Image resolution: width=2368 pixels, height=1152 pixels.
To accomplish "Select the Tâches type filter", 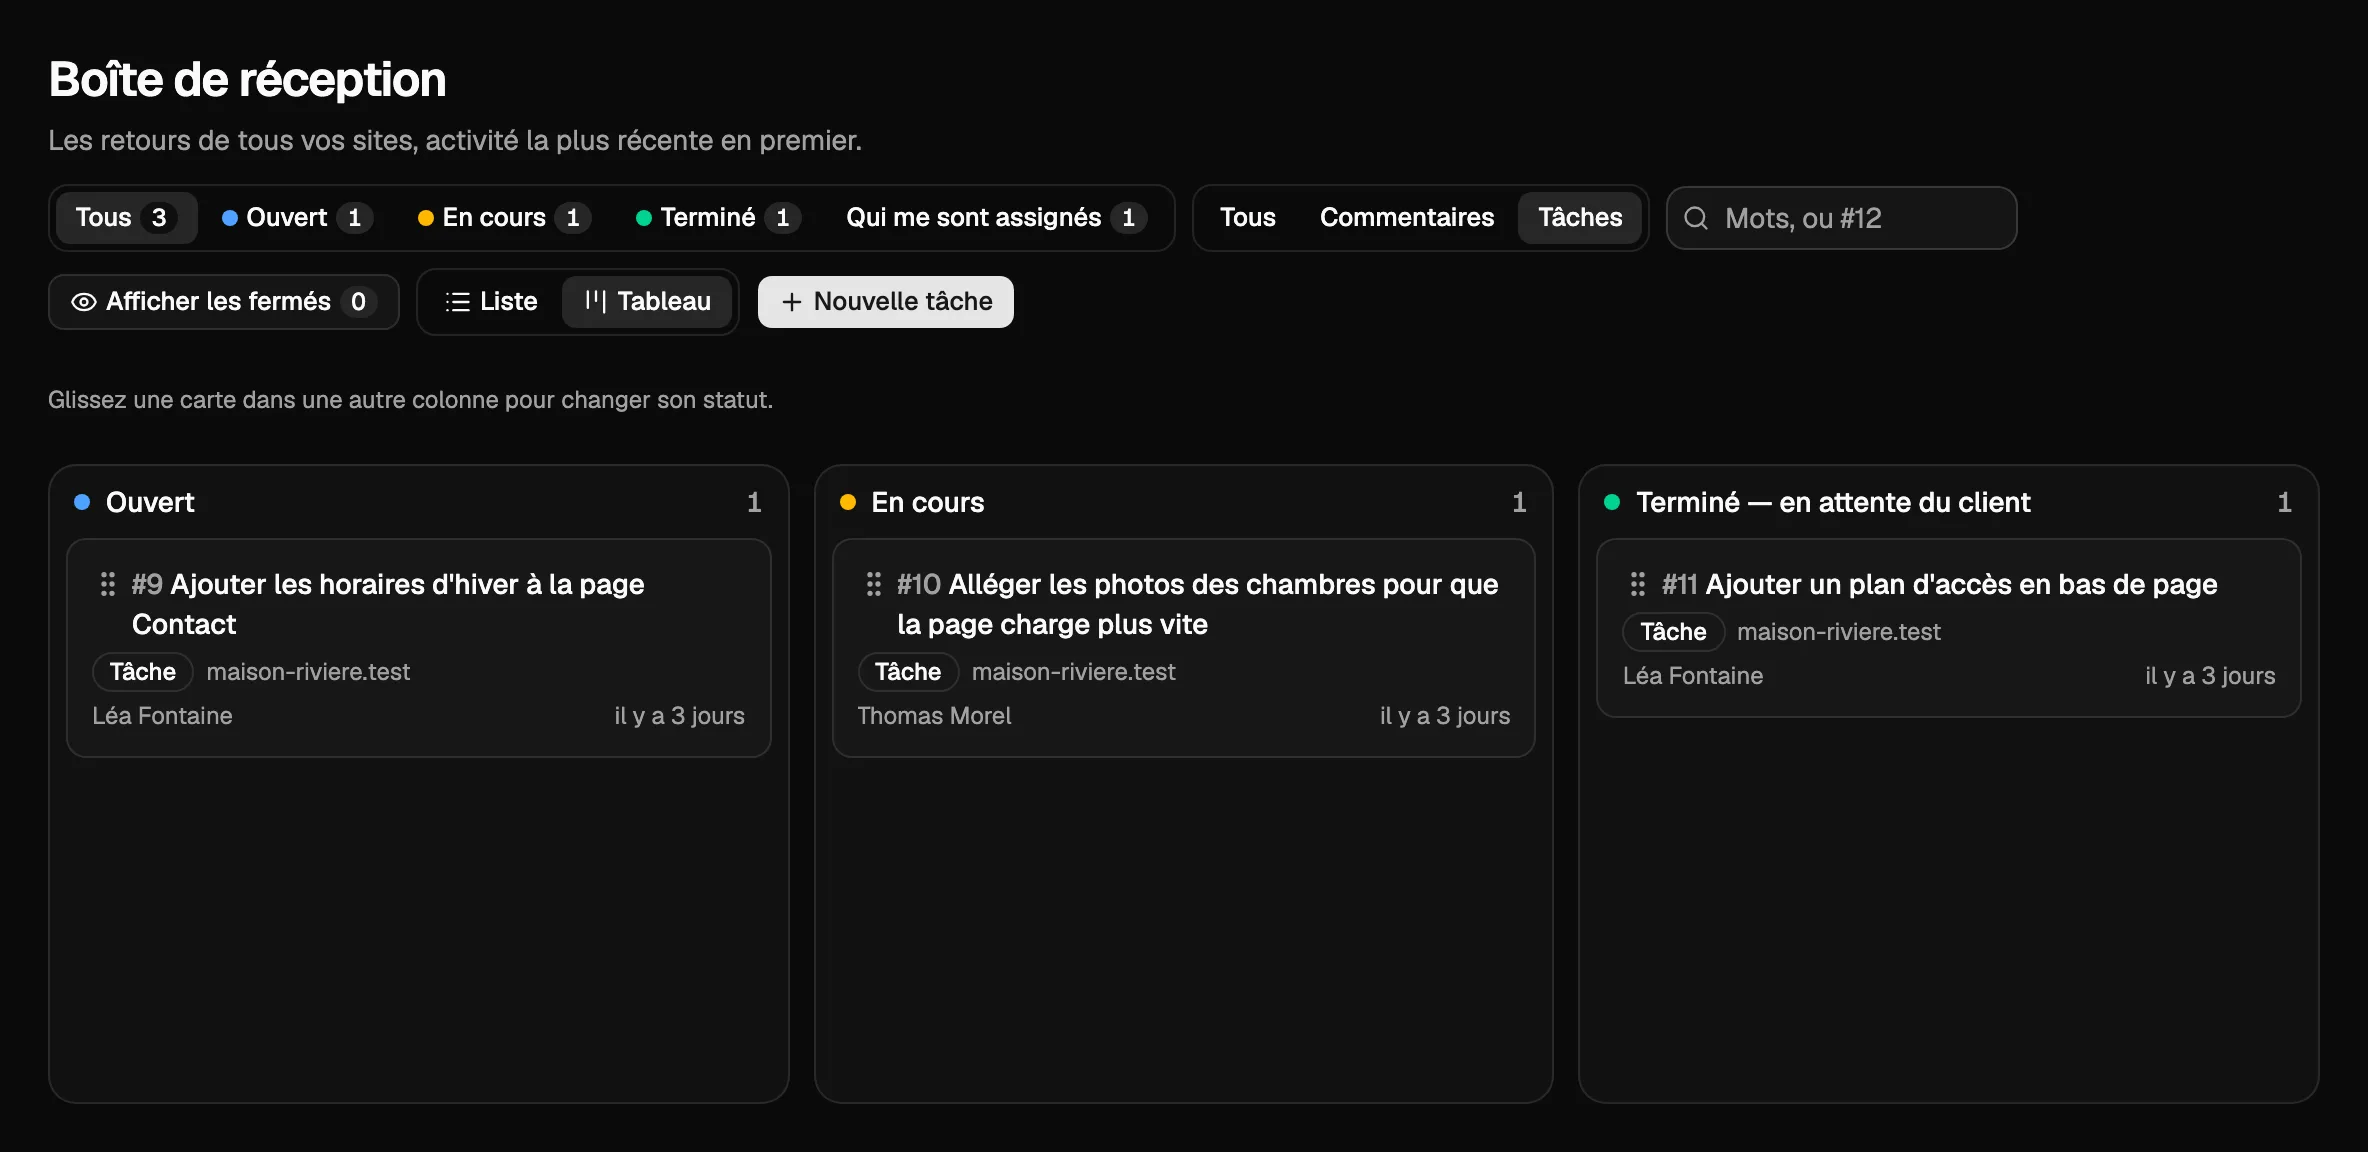I will coord(1580,218).
